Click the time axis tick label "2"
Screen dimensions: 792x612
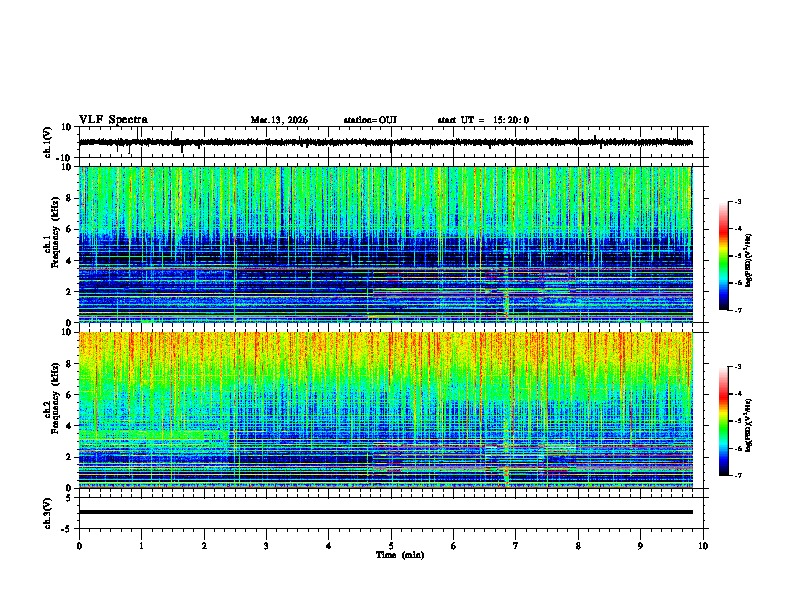pyautogui.click(x=204, y=546)
